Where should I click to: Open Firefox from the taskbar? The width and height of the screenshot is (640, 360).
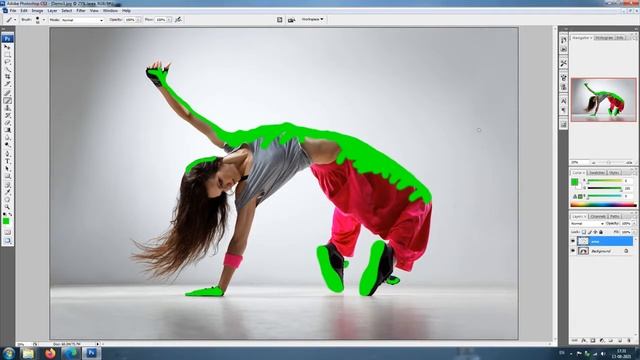(50, 353)
